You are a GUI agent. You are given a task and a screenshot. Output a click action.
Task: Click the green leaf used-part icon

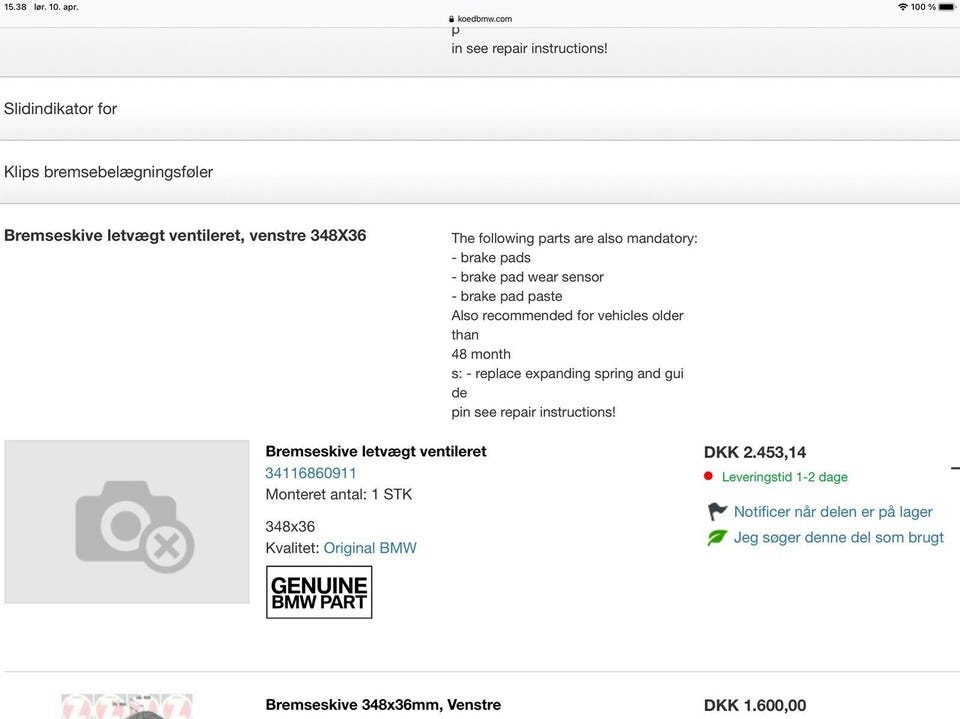(x=717, y=538)
